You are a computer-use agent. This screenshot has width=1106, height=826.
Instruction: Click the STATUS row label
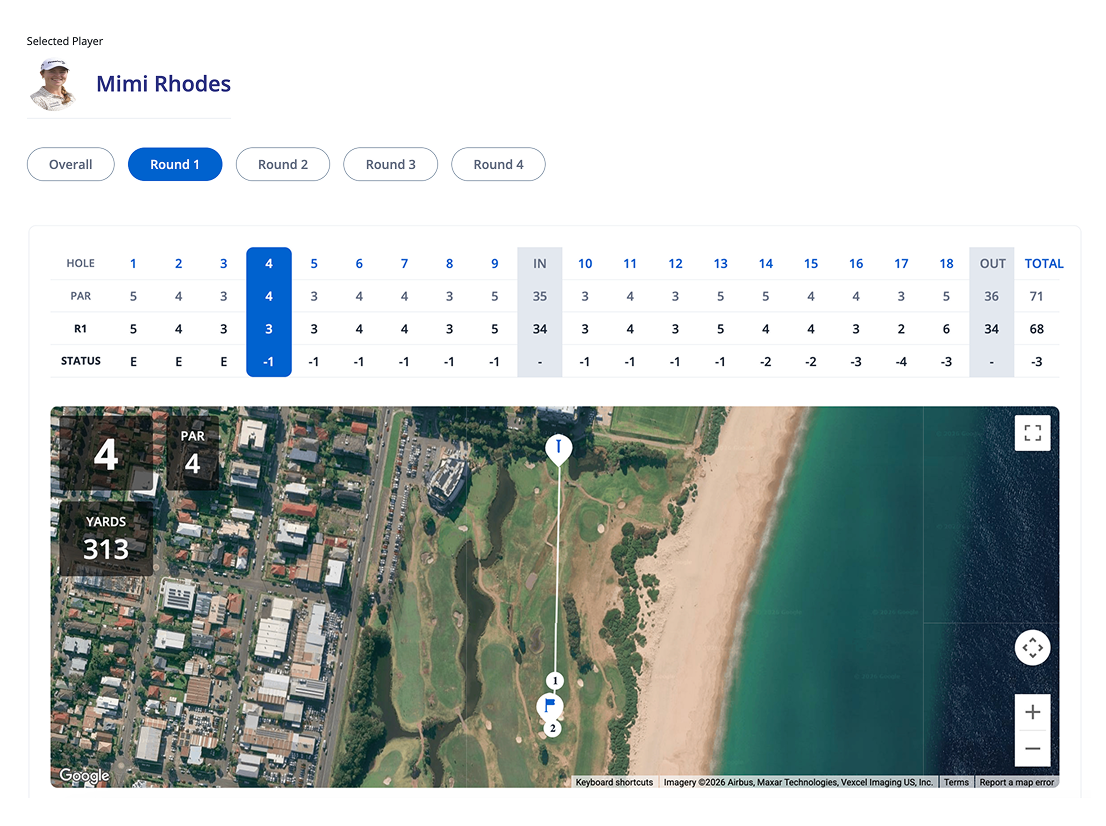coord(80,361)
